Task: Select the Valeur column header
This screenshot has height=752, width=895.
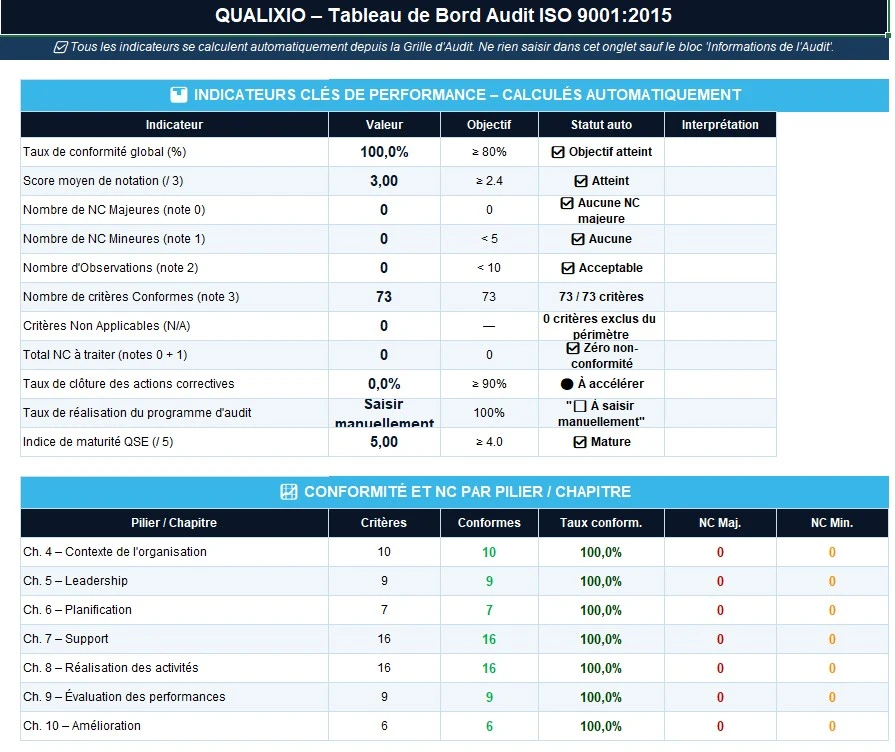Action: tap(384, 124)
